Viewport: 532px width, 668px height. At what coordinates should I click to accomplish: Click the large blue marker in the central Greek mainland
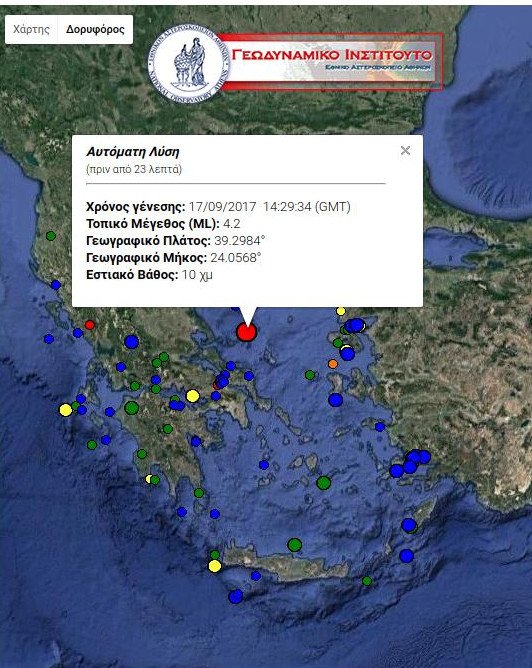(132, 342)
